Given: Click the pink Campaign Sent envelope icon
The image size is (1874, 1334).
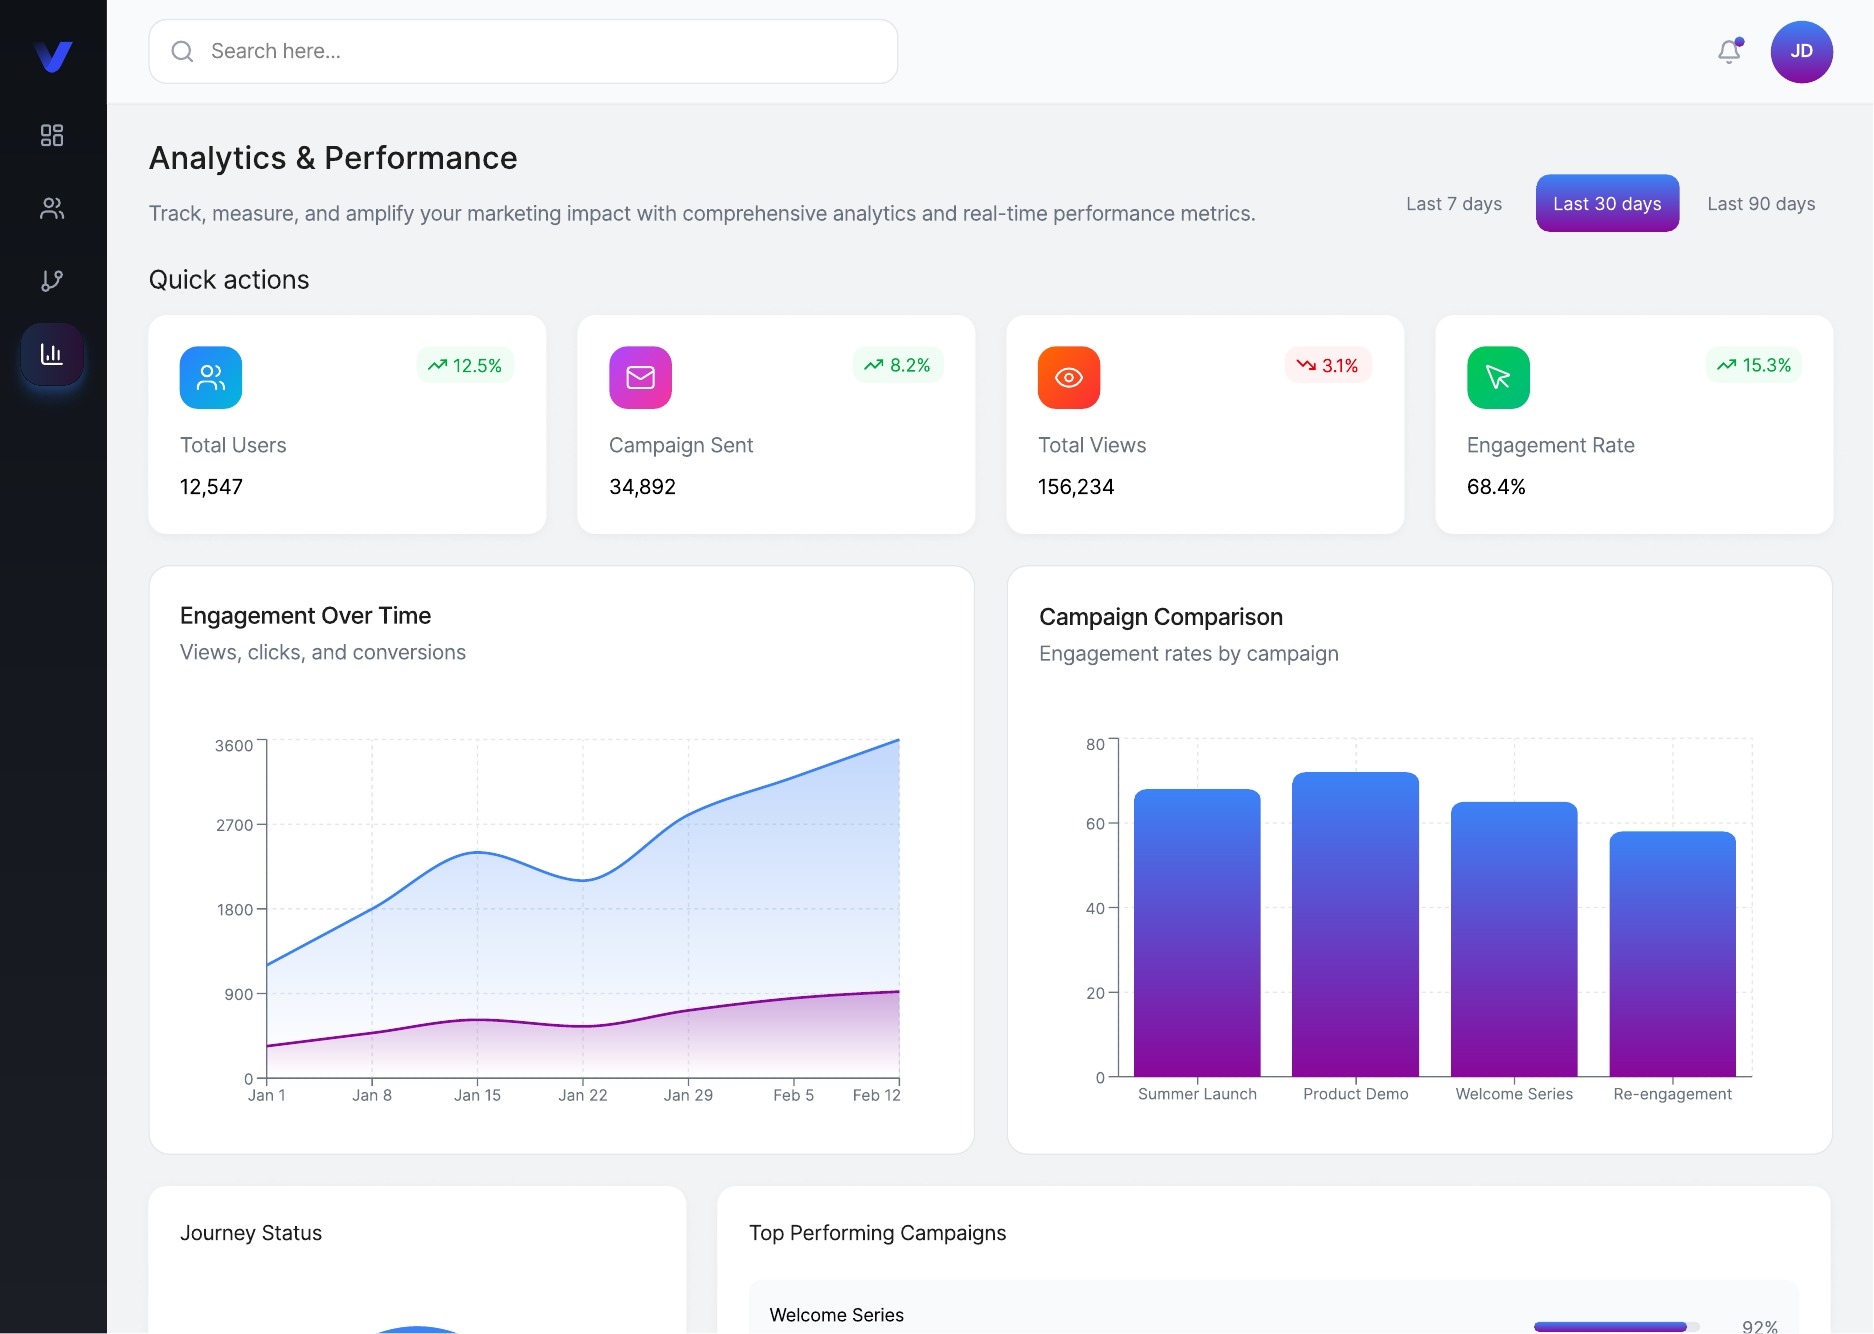Looking at the screenshot, I should [640, 377].
